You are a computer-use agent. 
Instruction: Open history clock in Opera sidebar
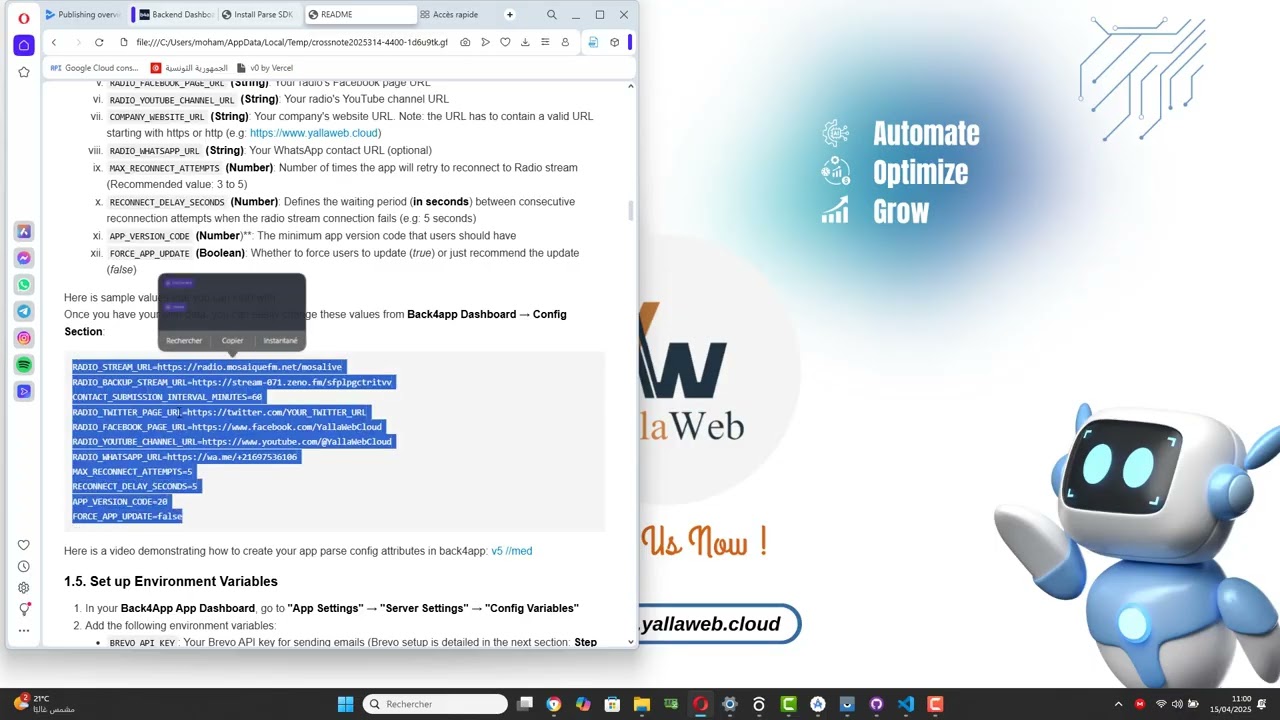[24, 566]
